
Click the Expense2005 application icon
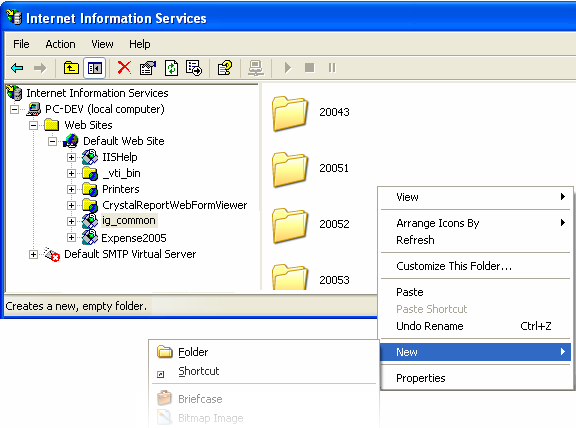coord(90,237)
